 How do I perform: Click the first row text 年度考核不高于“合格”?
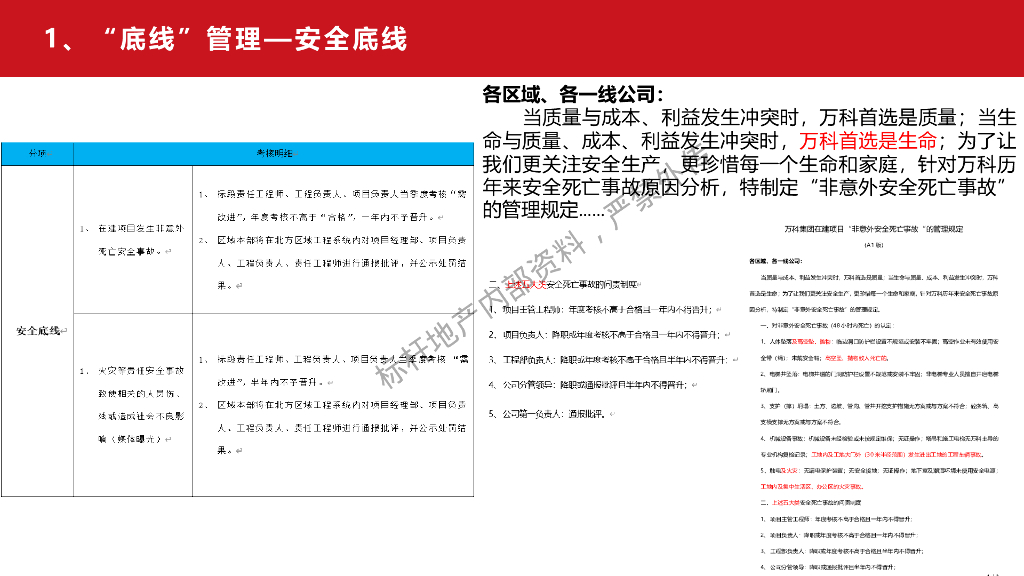pyautogui.click(x=303, y=217)
